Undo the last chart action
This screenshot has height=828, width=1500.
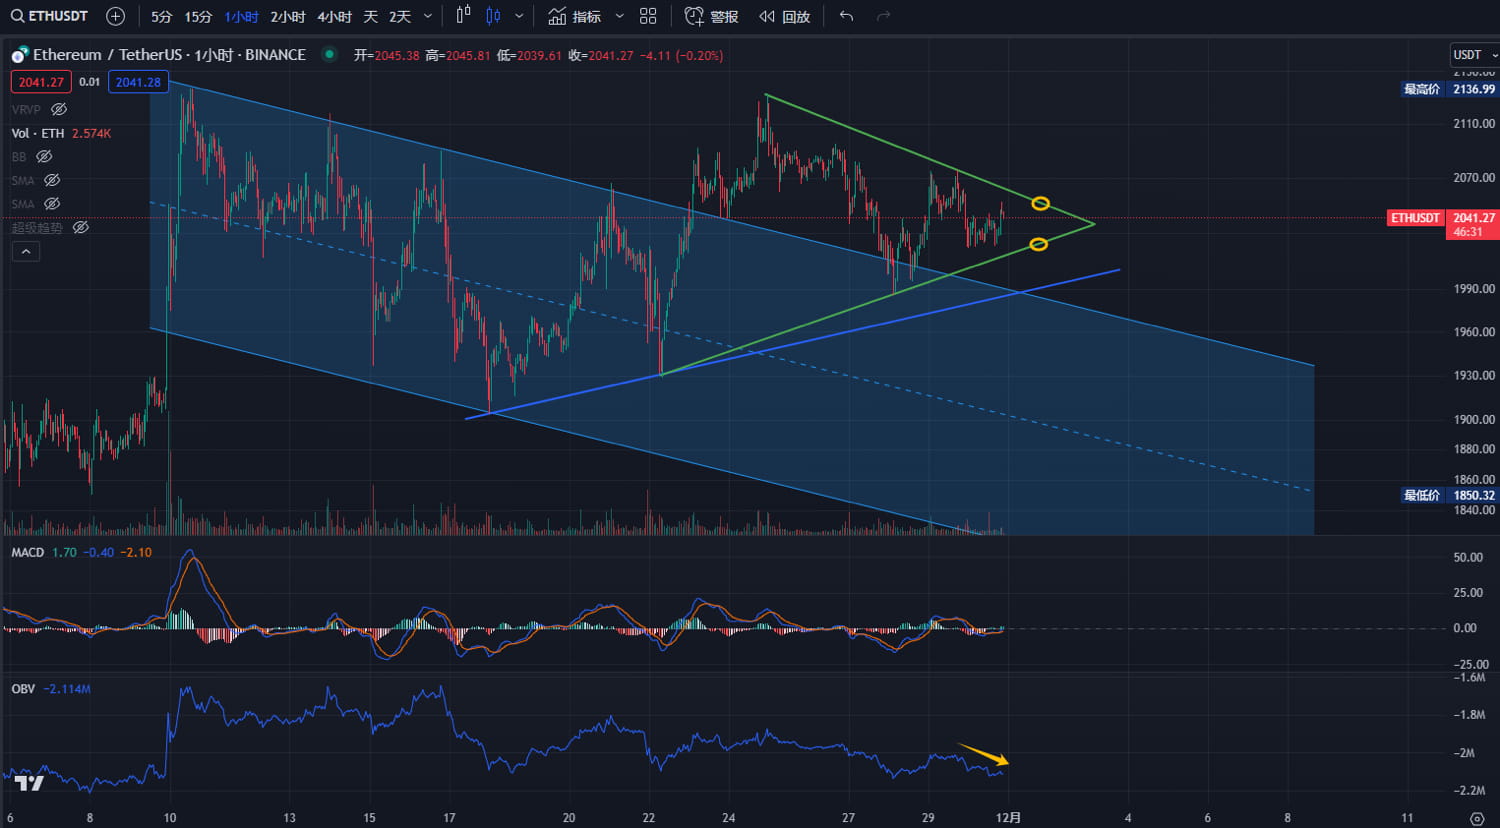pyautogui.click(x=846, y=16)
